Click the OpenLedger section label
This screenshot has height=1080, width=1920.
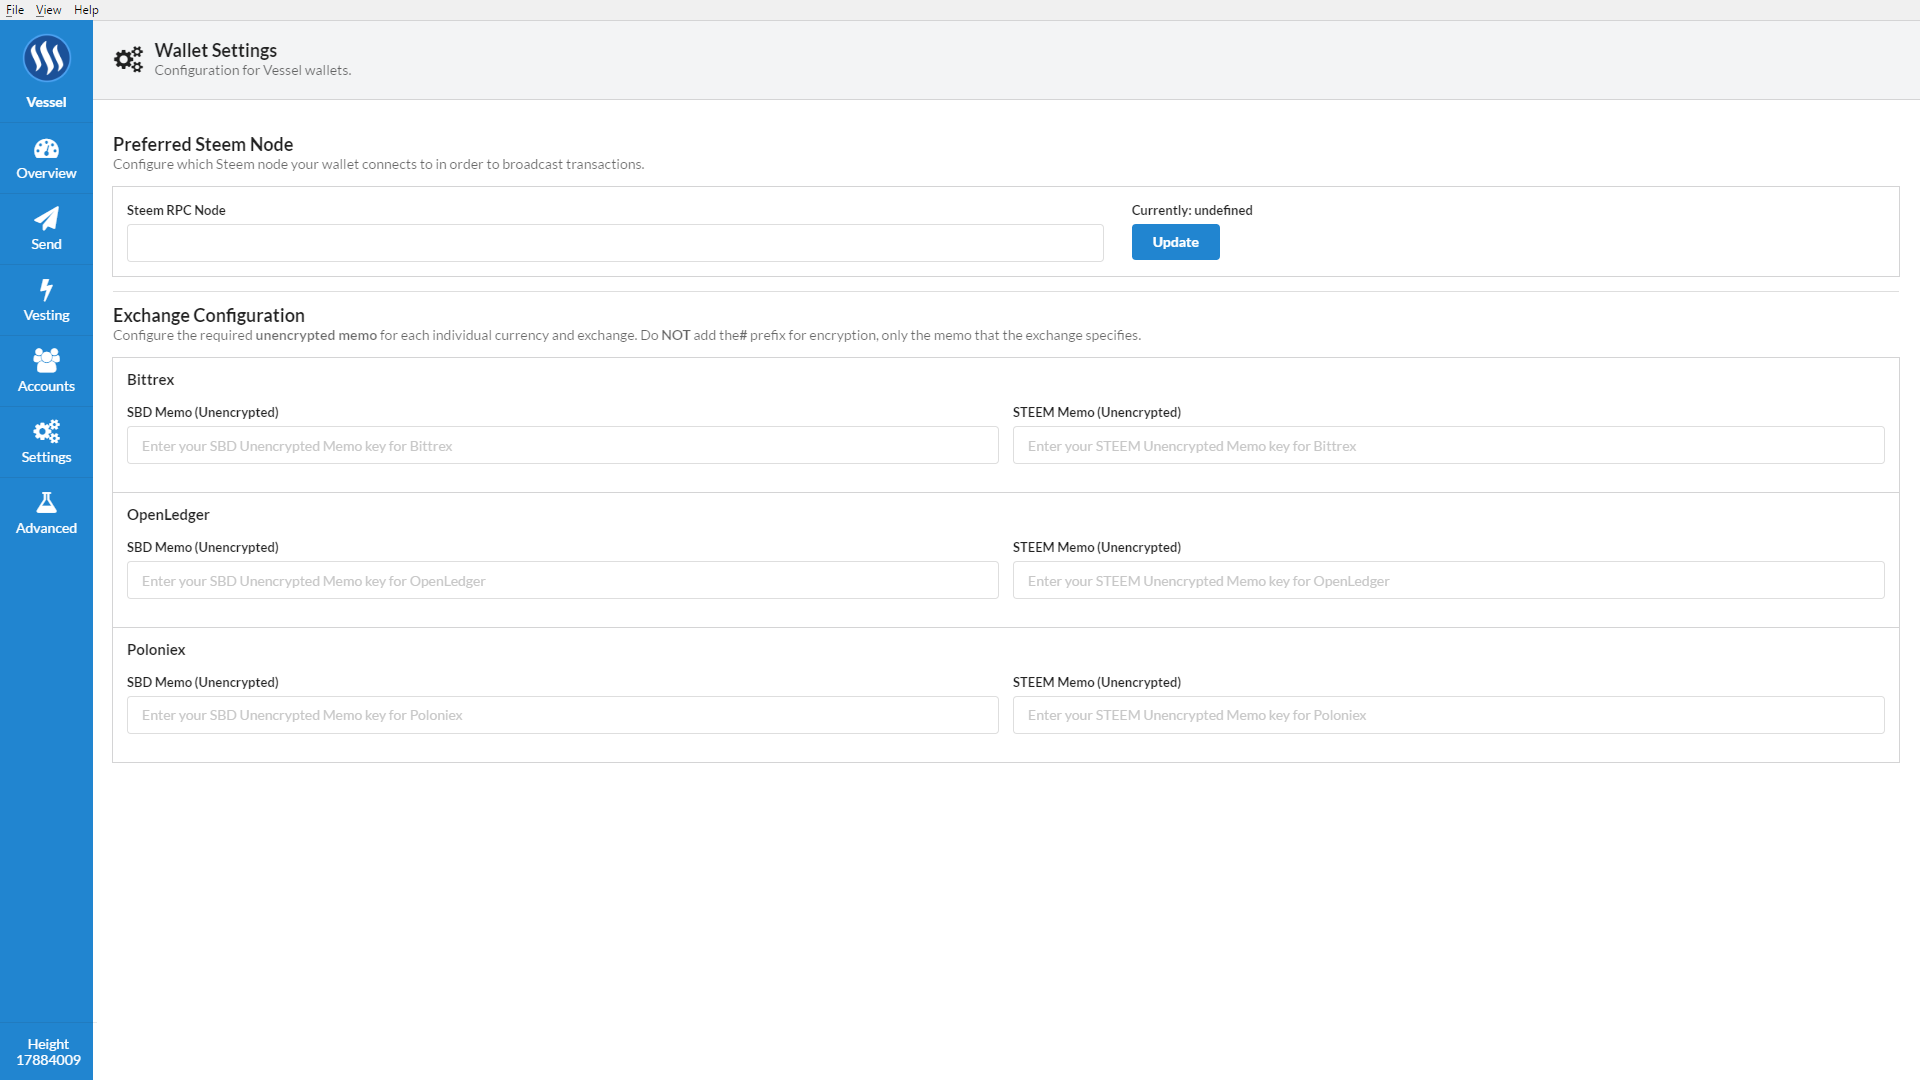pyautogui.click(x=168, y=515)
